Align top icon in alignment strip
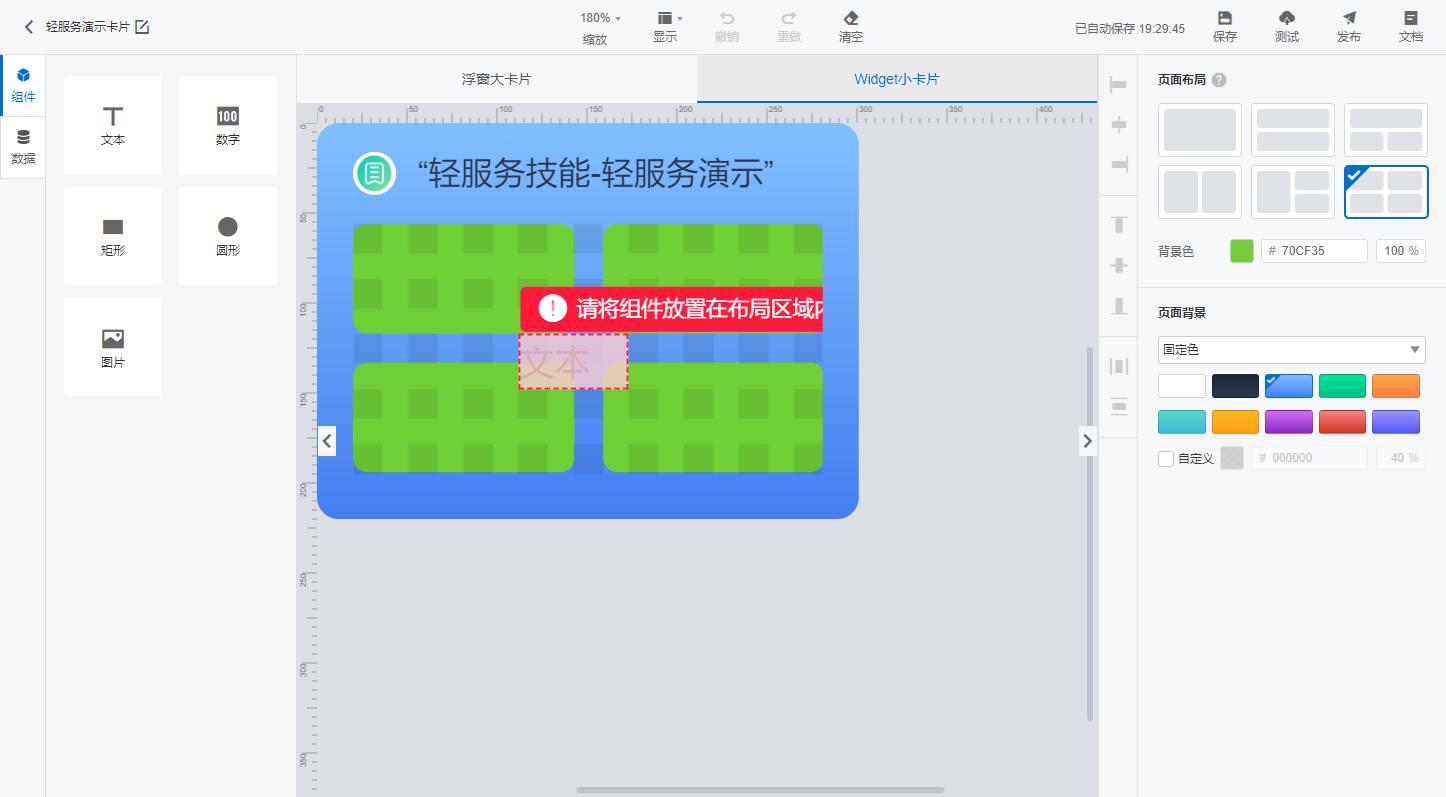 (1118, 225)
